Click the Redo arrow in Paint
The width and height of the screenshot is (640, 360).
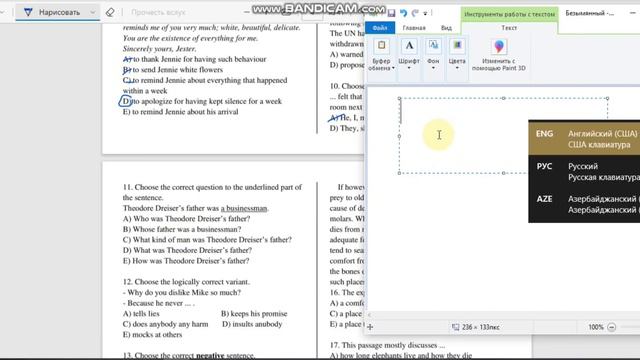tap(415, 13)
